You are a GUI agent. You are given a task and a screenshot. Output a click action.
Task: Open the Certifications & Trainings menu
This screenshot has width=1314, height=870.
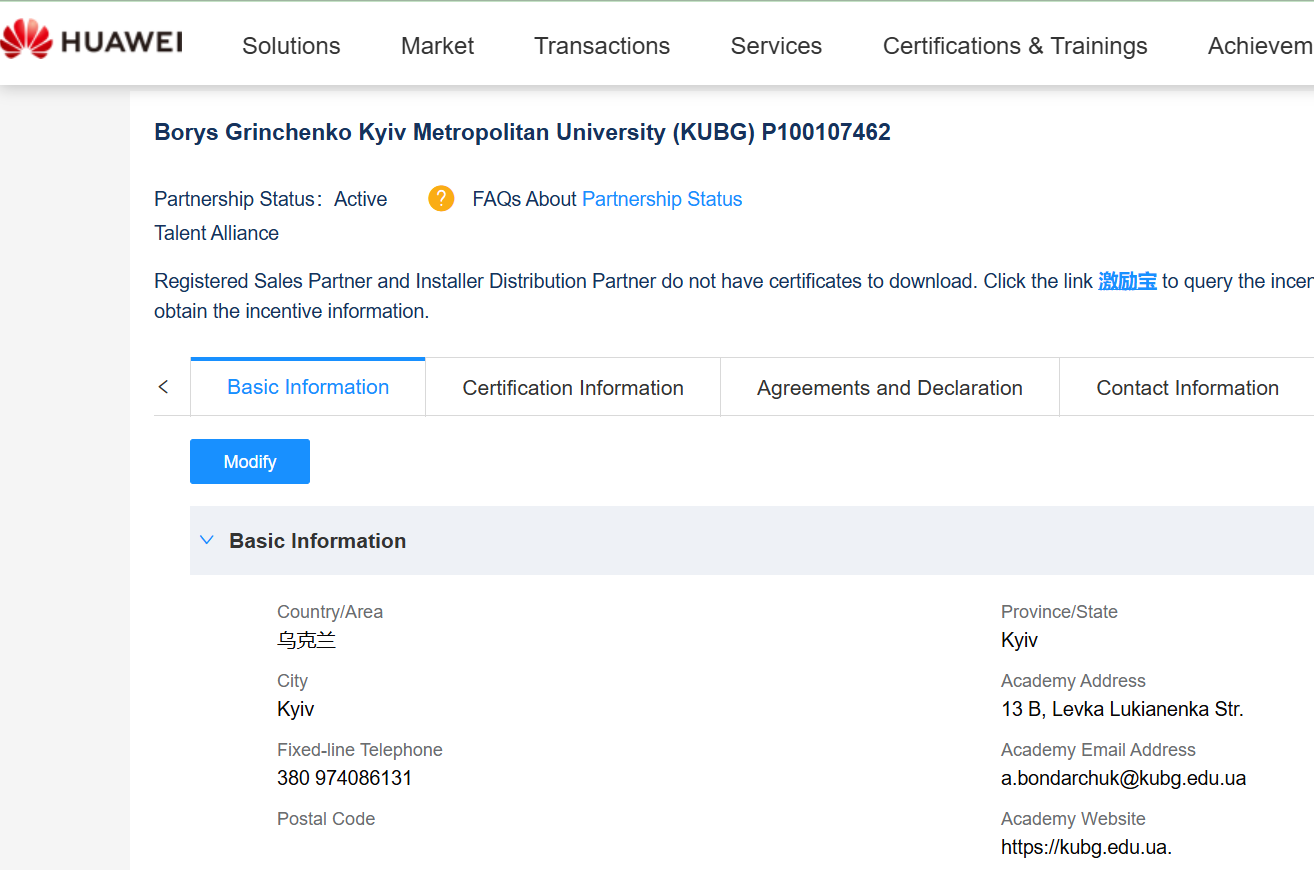click(x=1015, y=46)
